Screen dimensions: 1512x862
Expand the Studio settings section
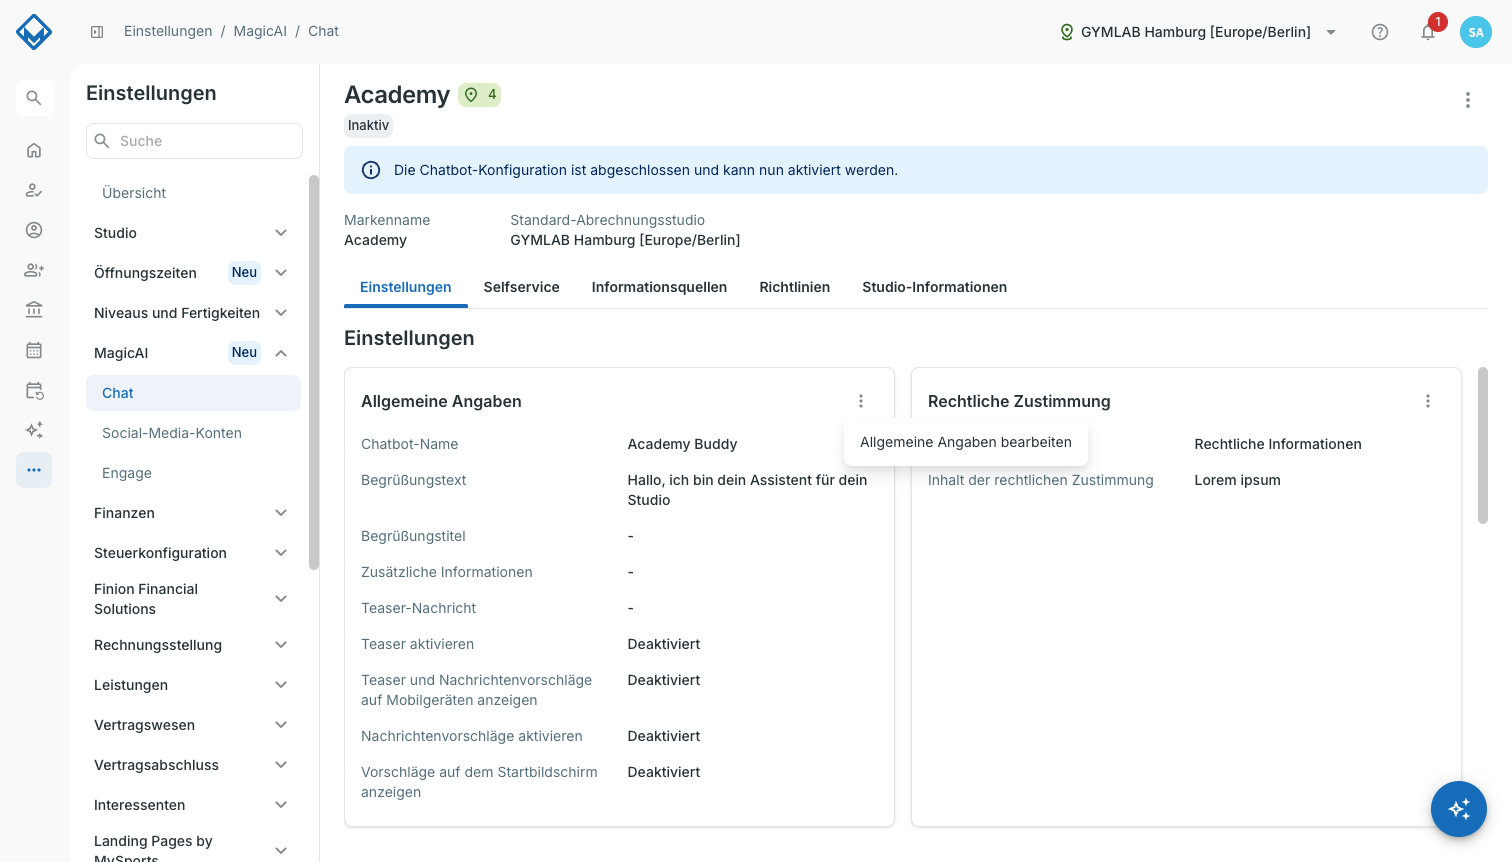[192, 233]
